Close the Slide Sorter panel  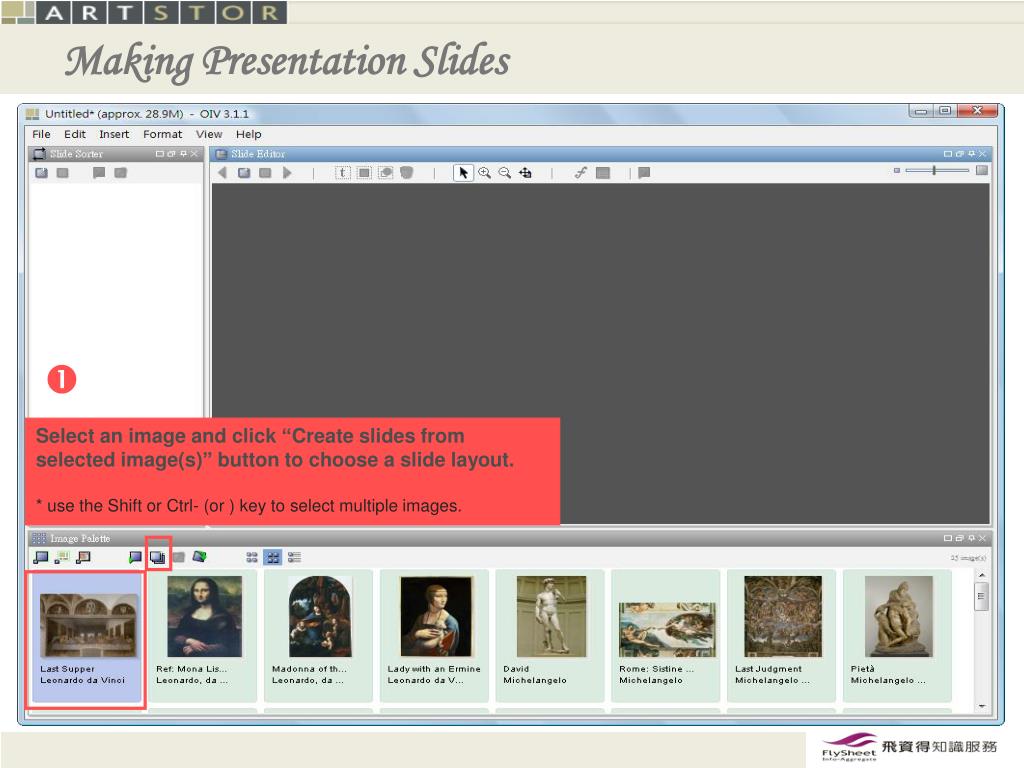click(194, 154)
